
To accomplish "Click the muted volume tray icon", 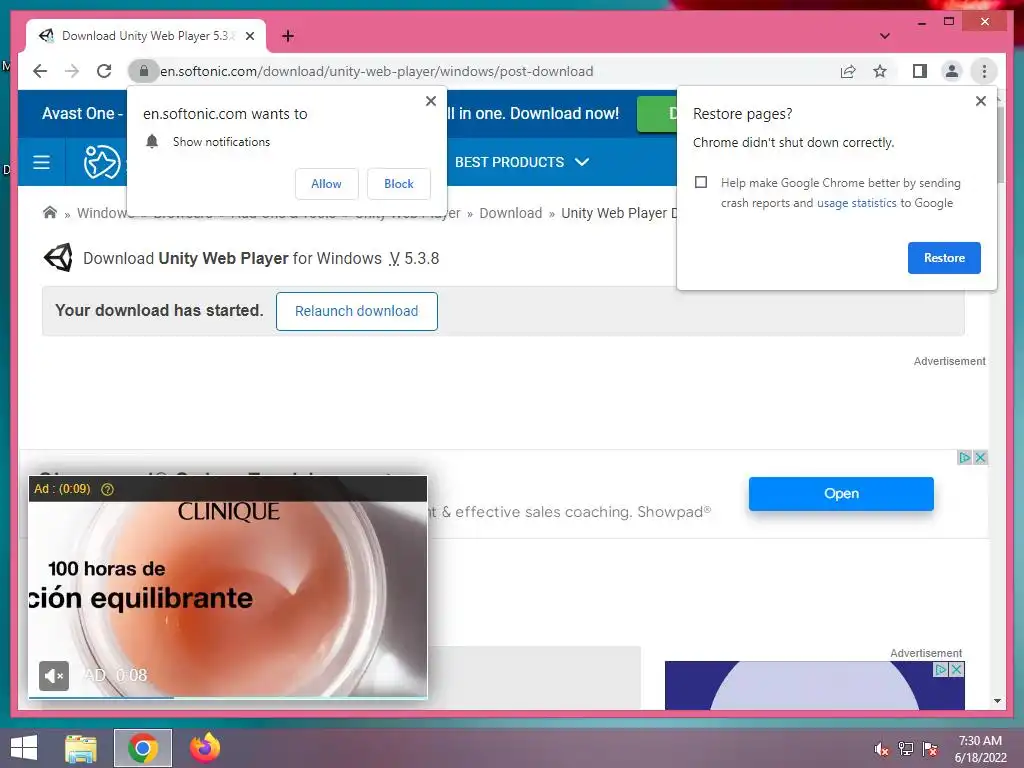I will pos(881,749).
